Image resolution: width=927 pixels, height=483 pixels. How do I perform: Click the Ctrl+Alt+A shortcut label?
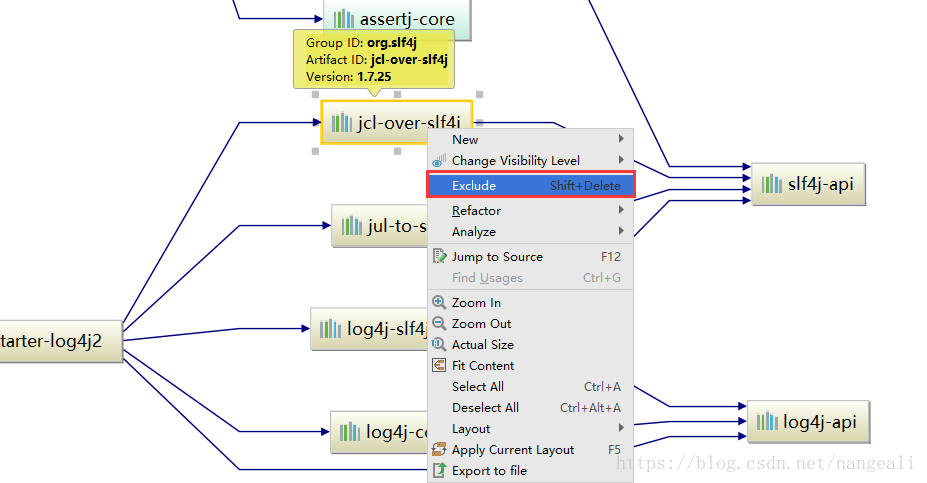tap(590, 408)
